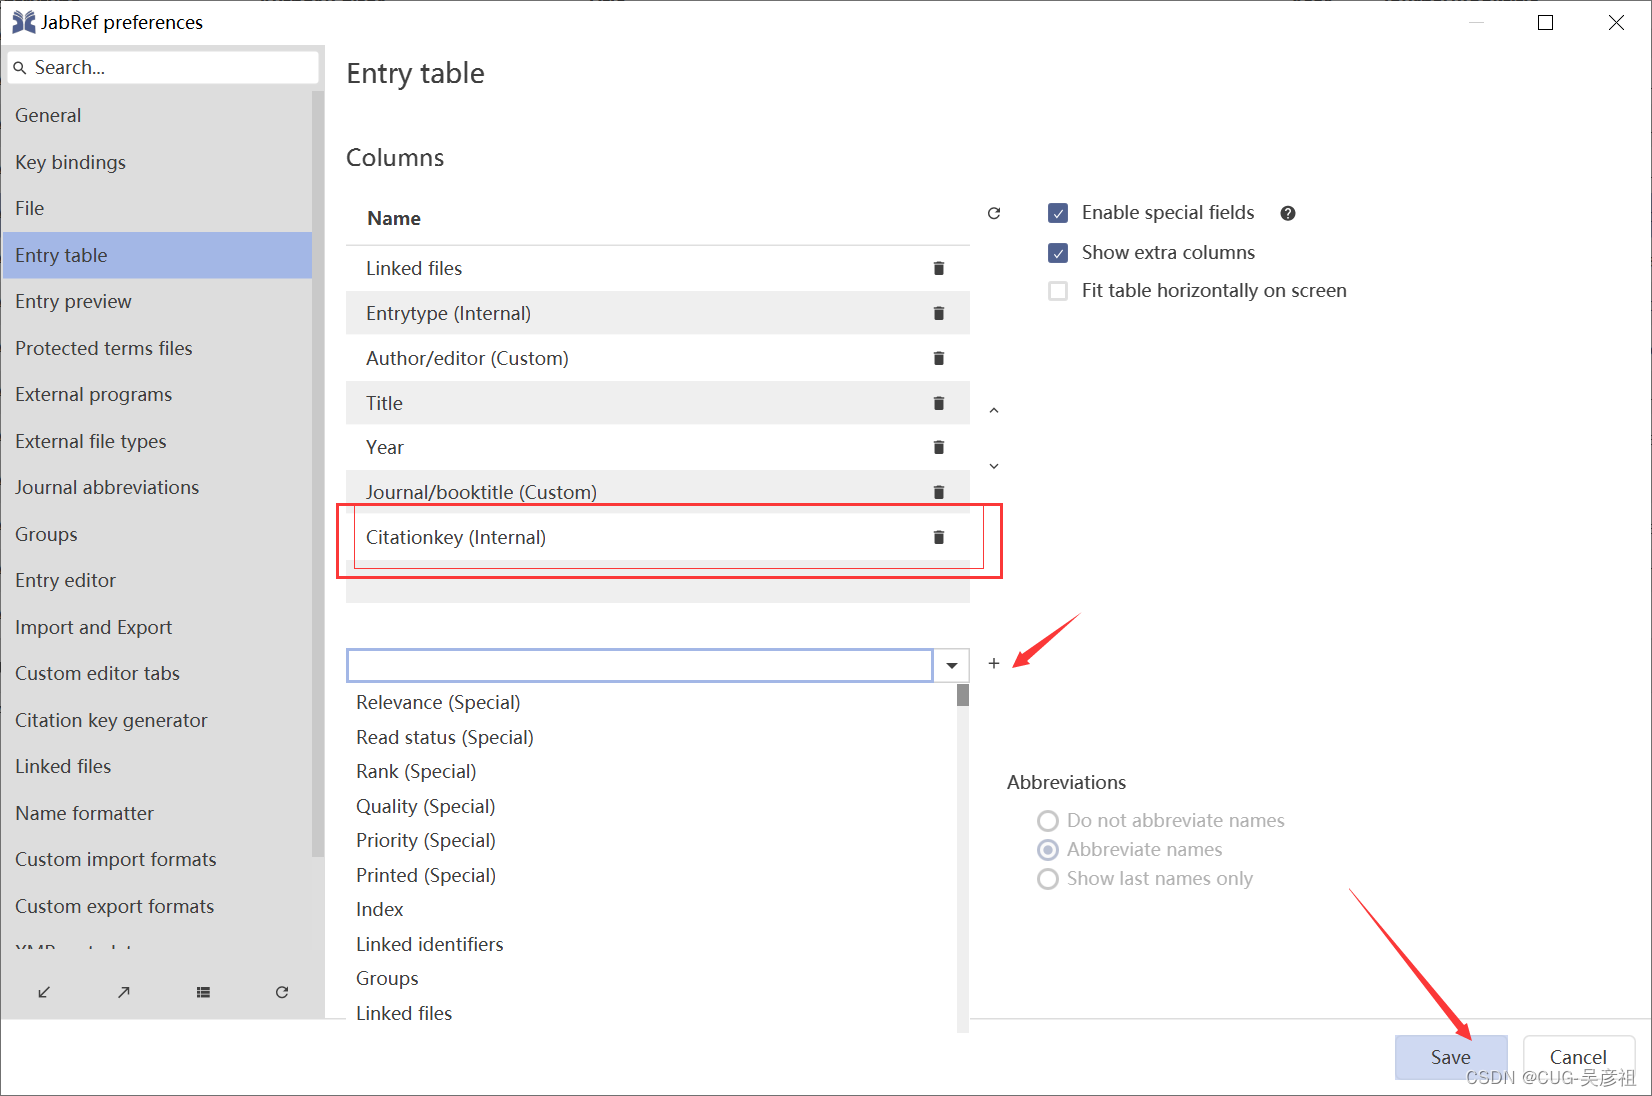Select Abbreviate names option
The image size is (1652, 1096).
(x=1048, y=850)
